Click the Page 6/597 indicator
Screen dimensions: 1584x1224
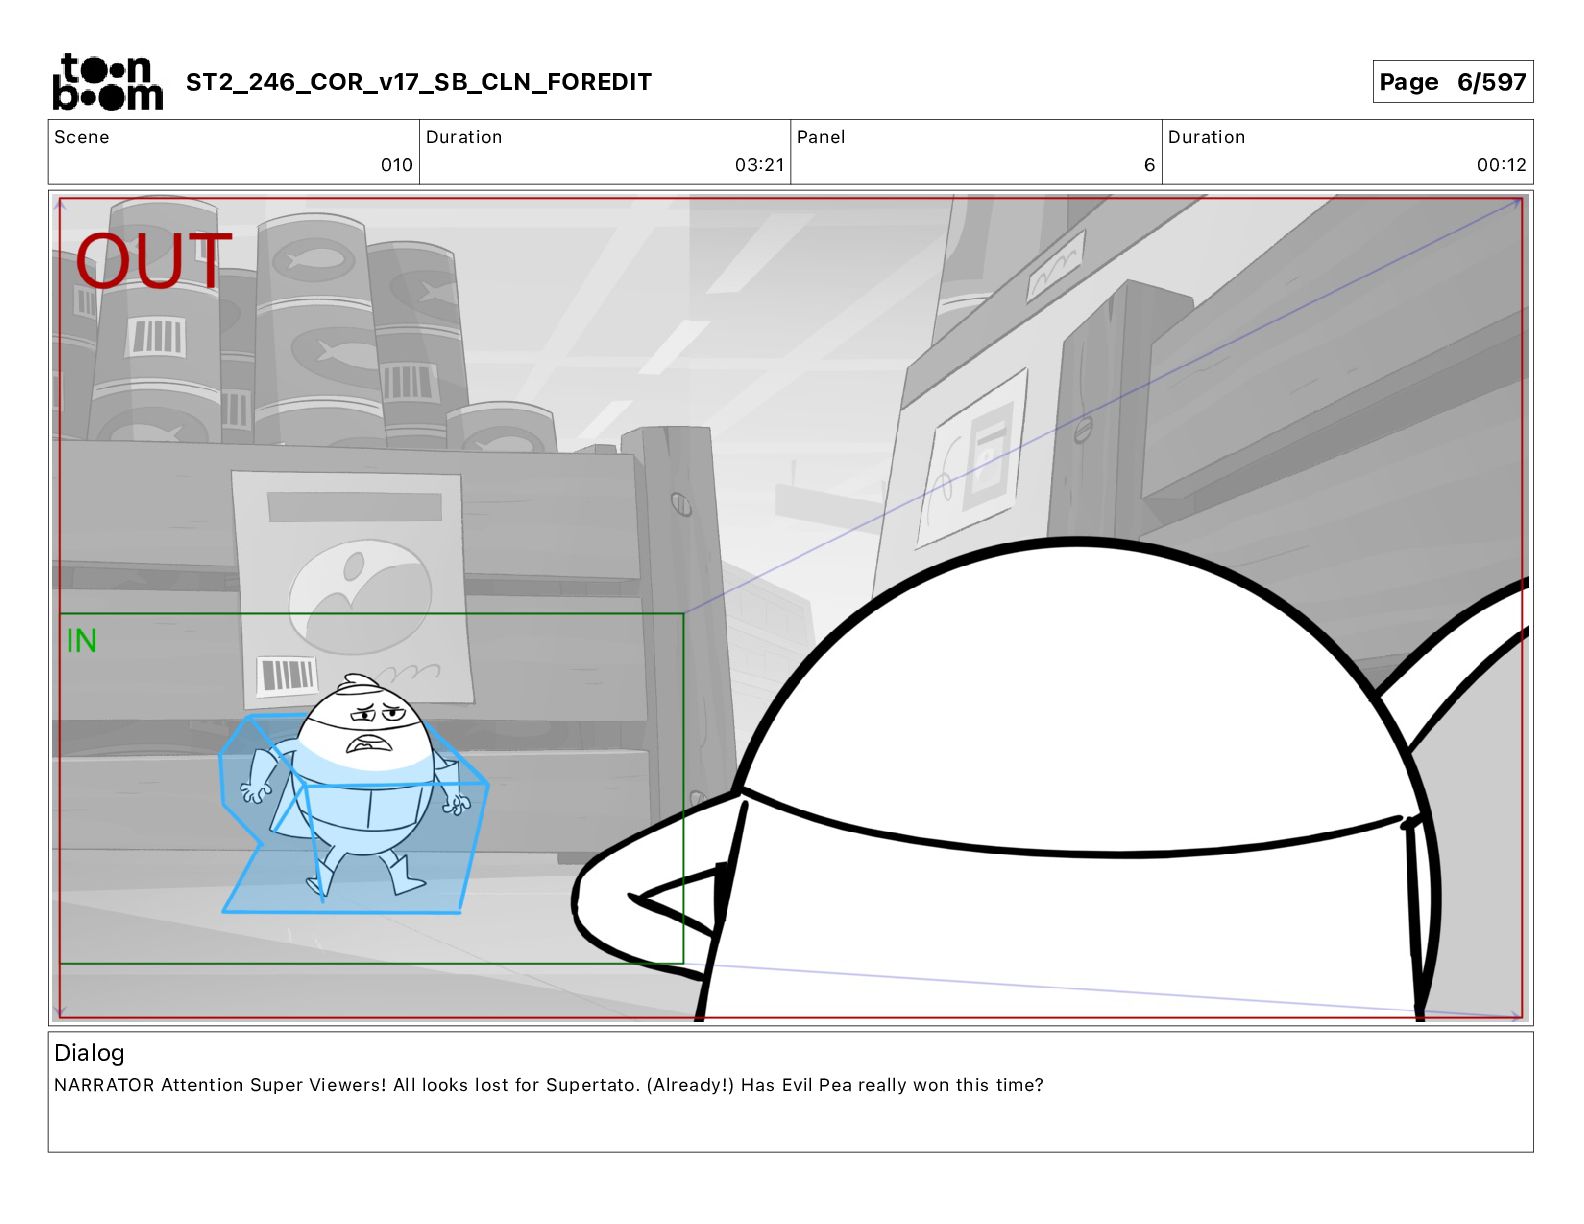[1452, 82]
